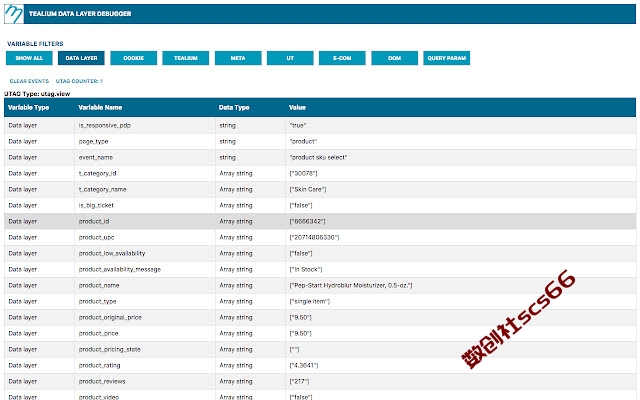This screenshot has height=400, width=640.
Task: Select the event_name variable name
Action: pos(96,158)
